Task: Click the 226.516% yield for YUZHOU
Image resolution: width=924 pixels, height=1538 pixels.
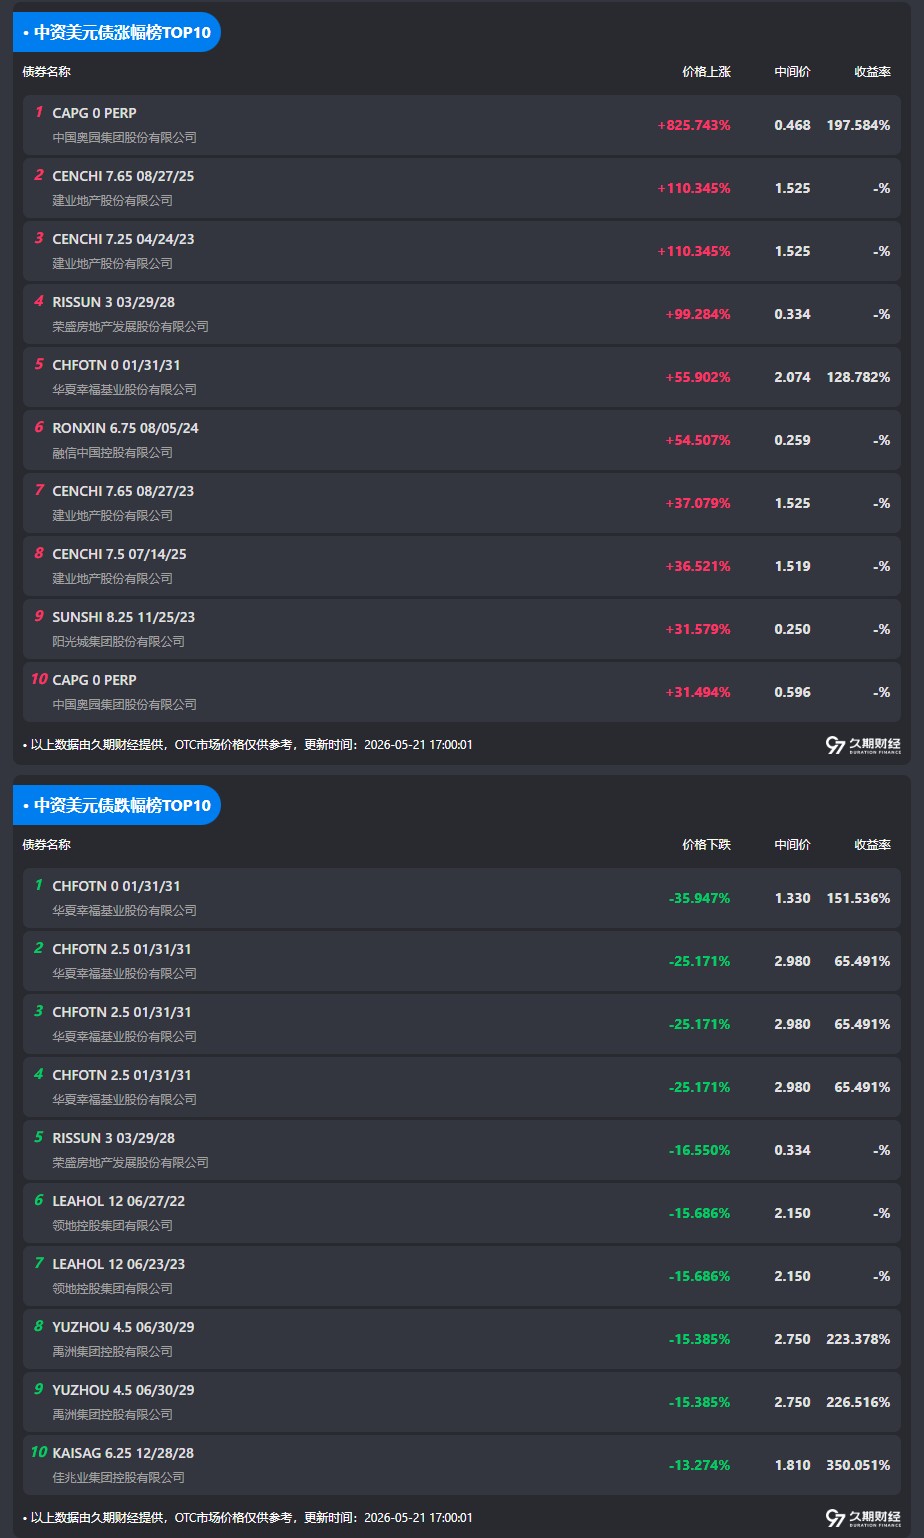Action: pyautogui.click(x=858, y=1402)
